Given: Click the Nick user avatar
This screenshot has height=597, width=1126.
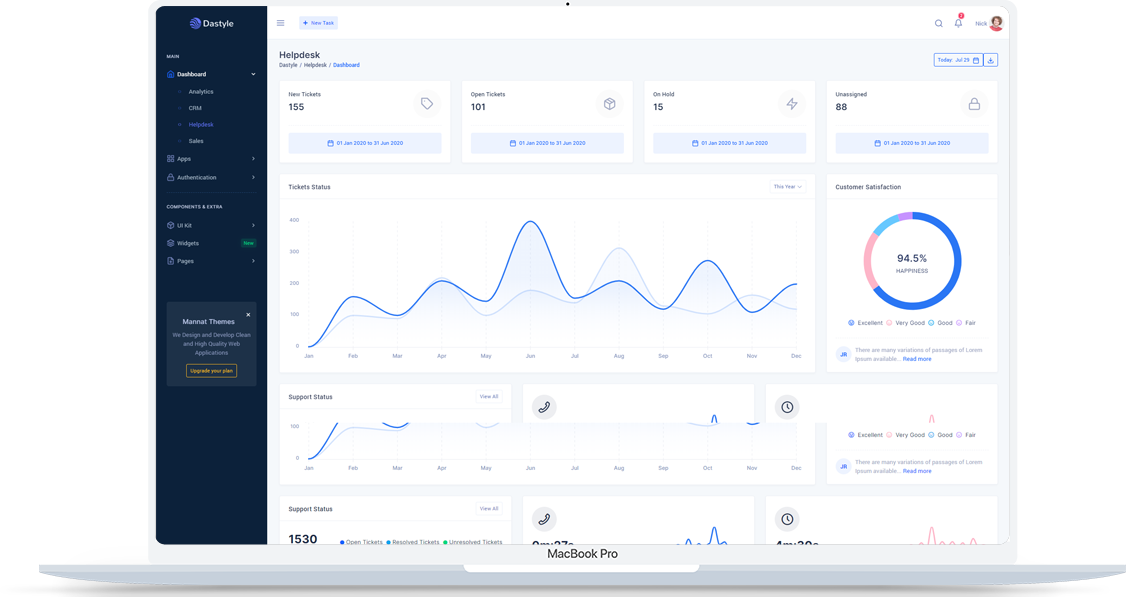Looking at the screenshot, I should tap(996, 23).
